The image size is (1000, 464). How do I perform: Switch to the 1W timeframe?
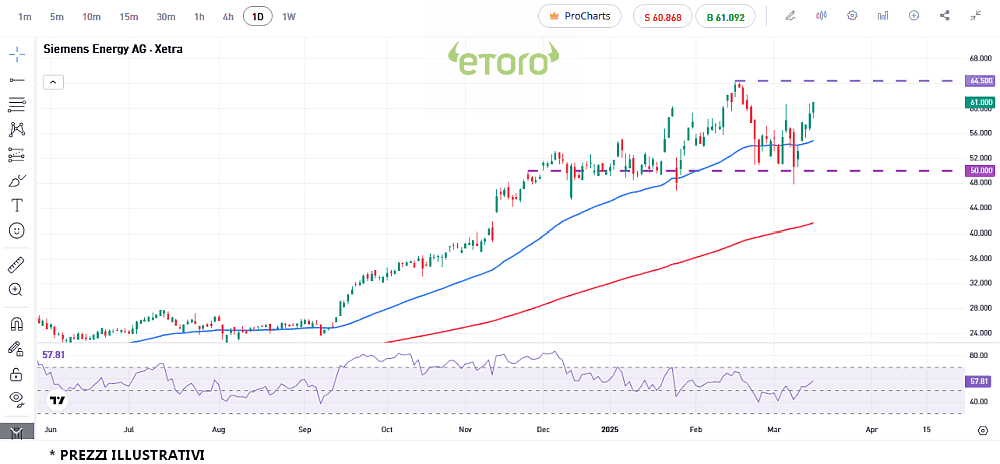click(x=289, y=17)
